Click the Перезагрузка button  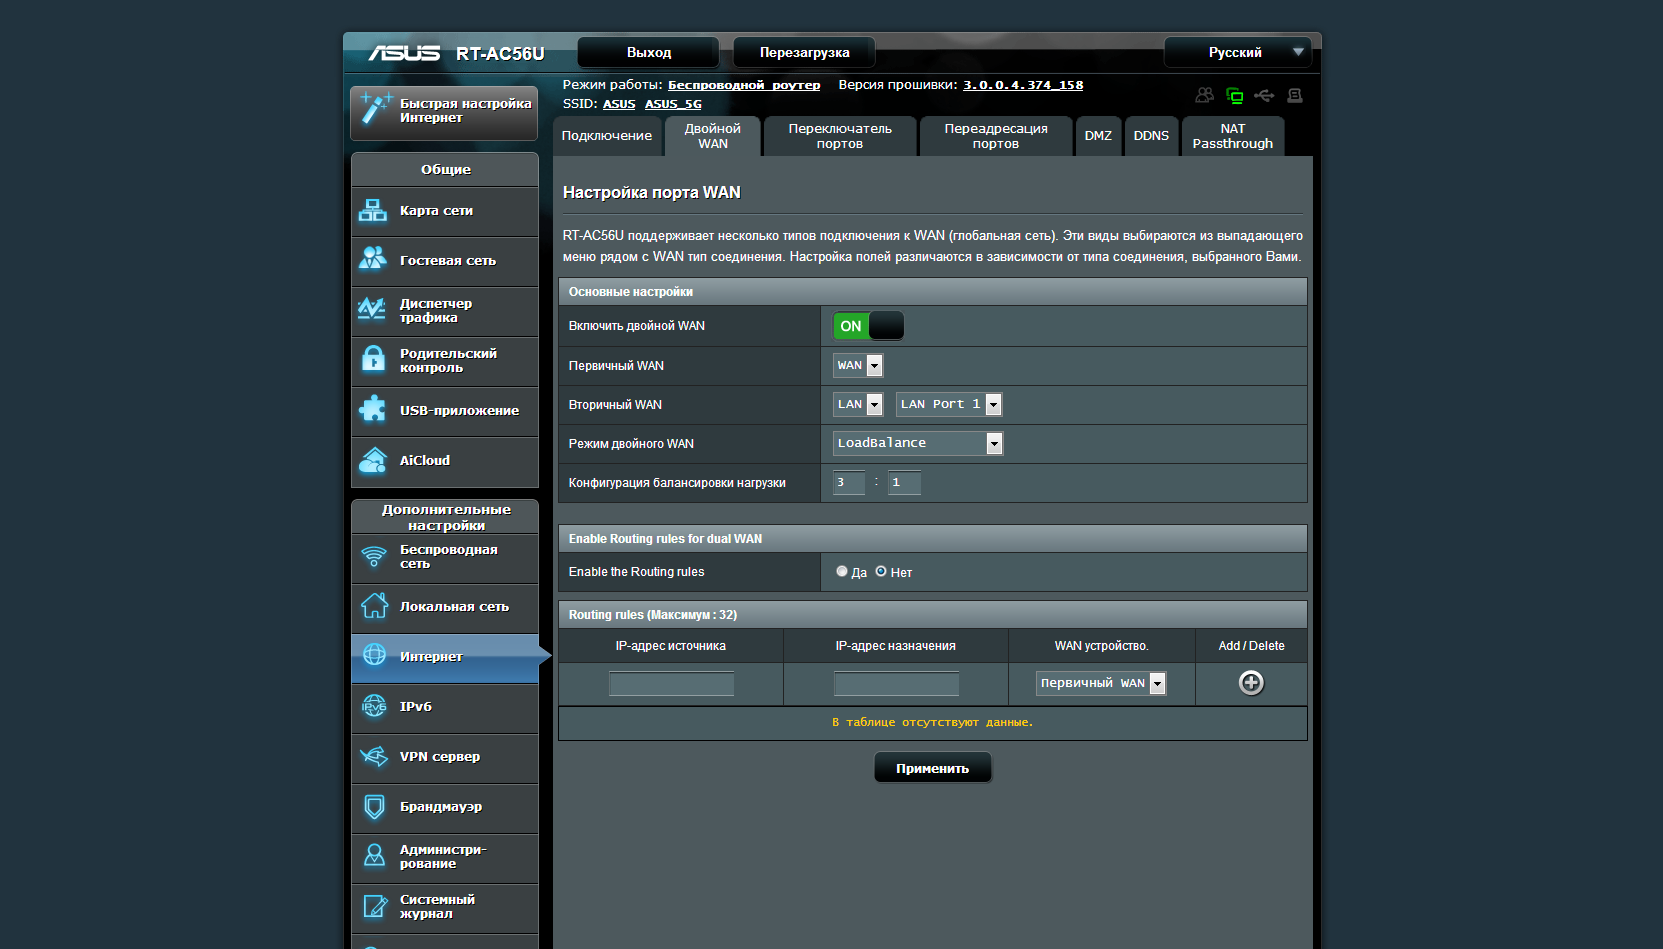[x=804, y=53]
